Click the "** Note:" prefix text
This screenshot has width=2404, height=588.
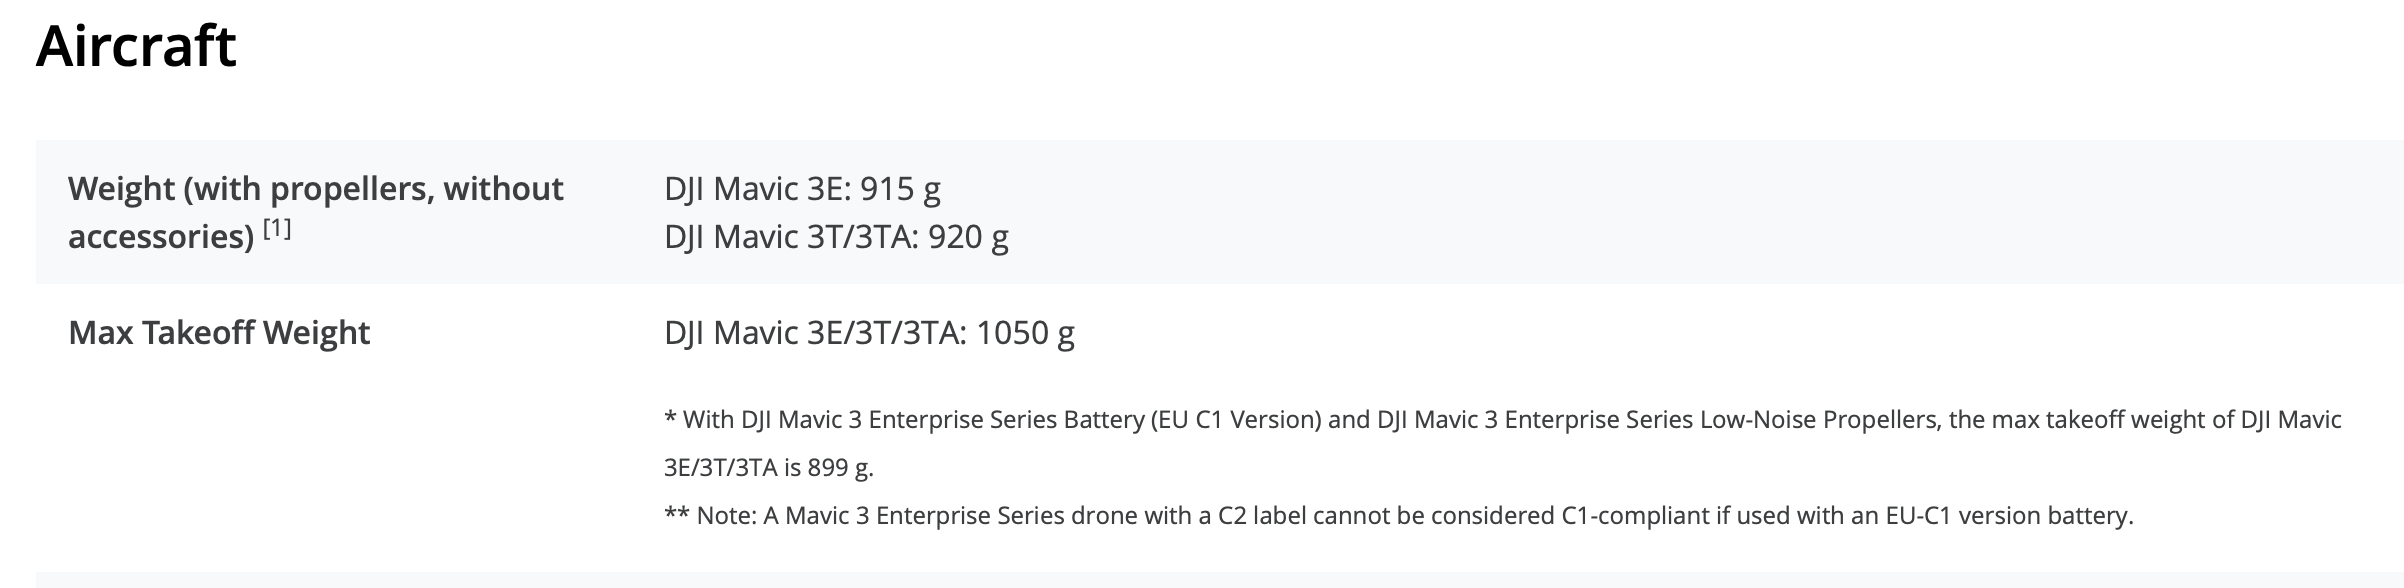click(x=710, y=517)
